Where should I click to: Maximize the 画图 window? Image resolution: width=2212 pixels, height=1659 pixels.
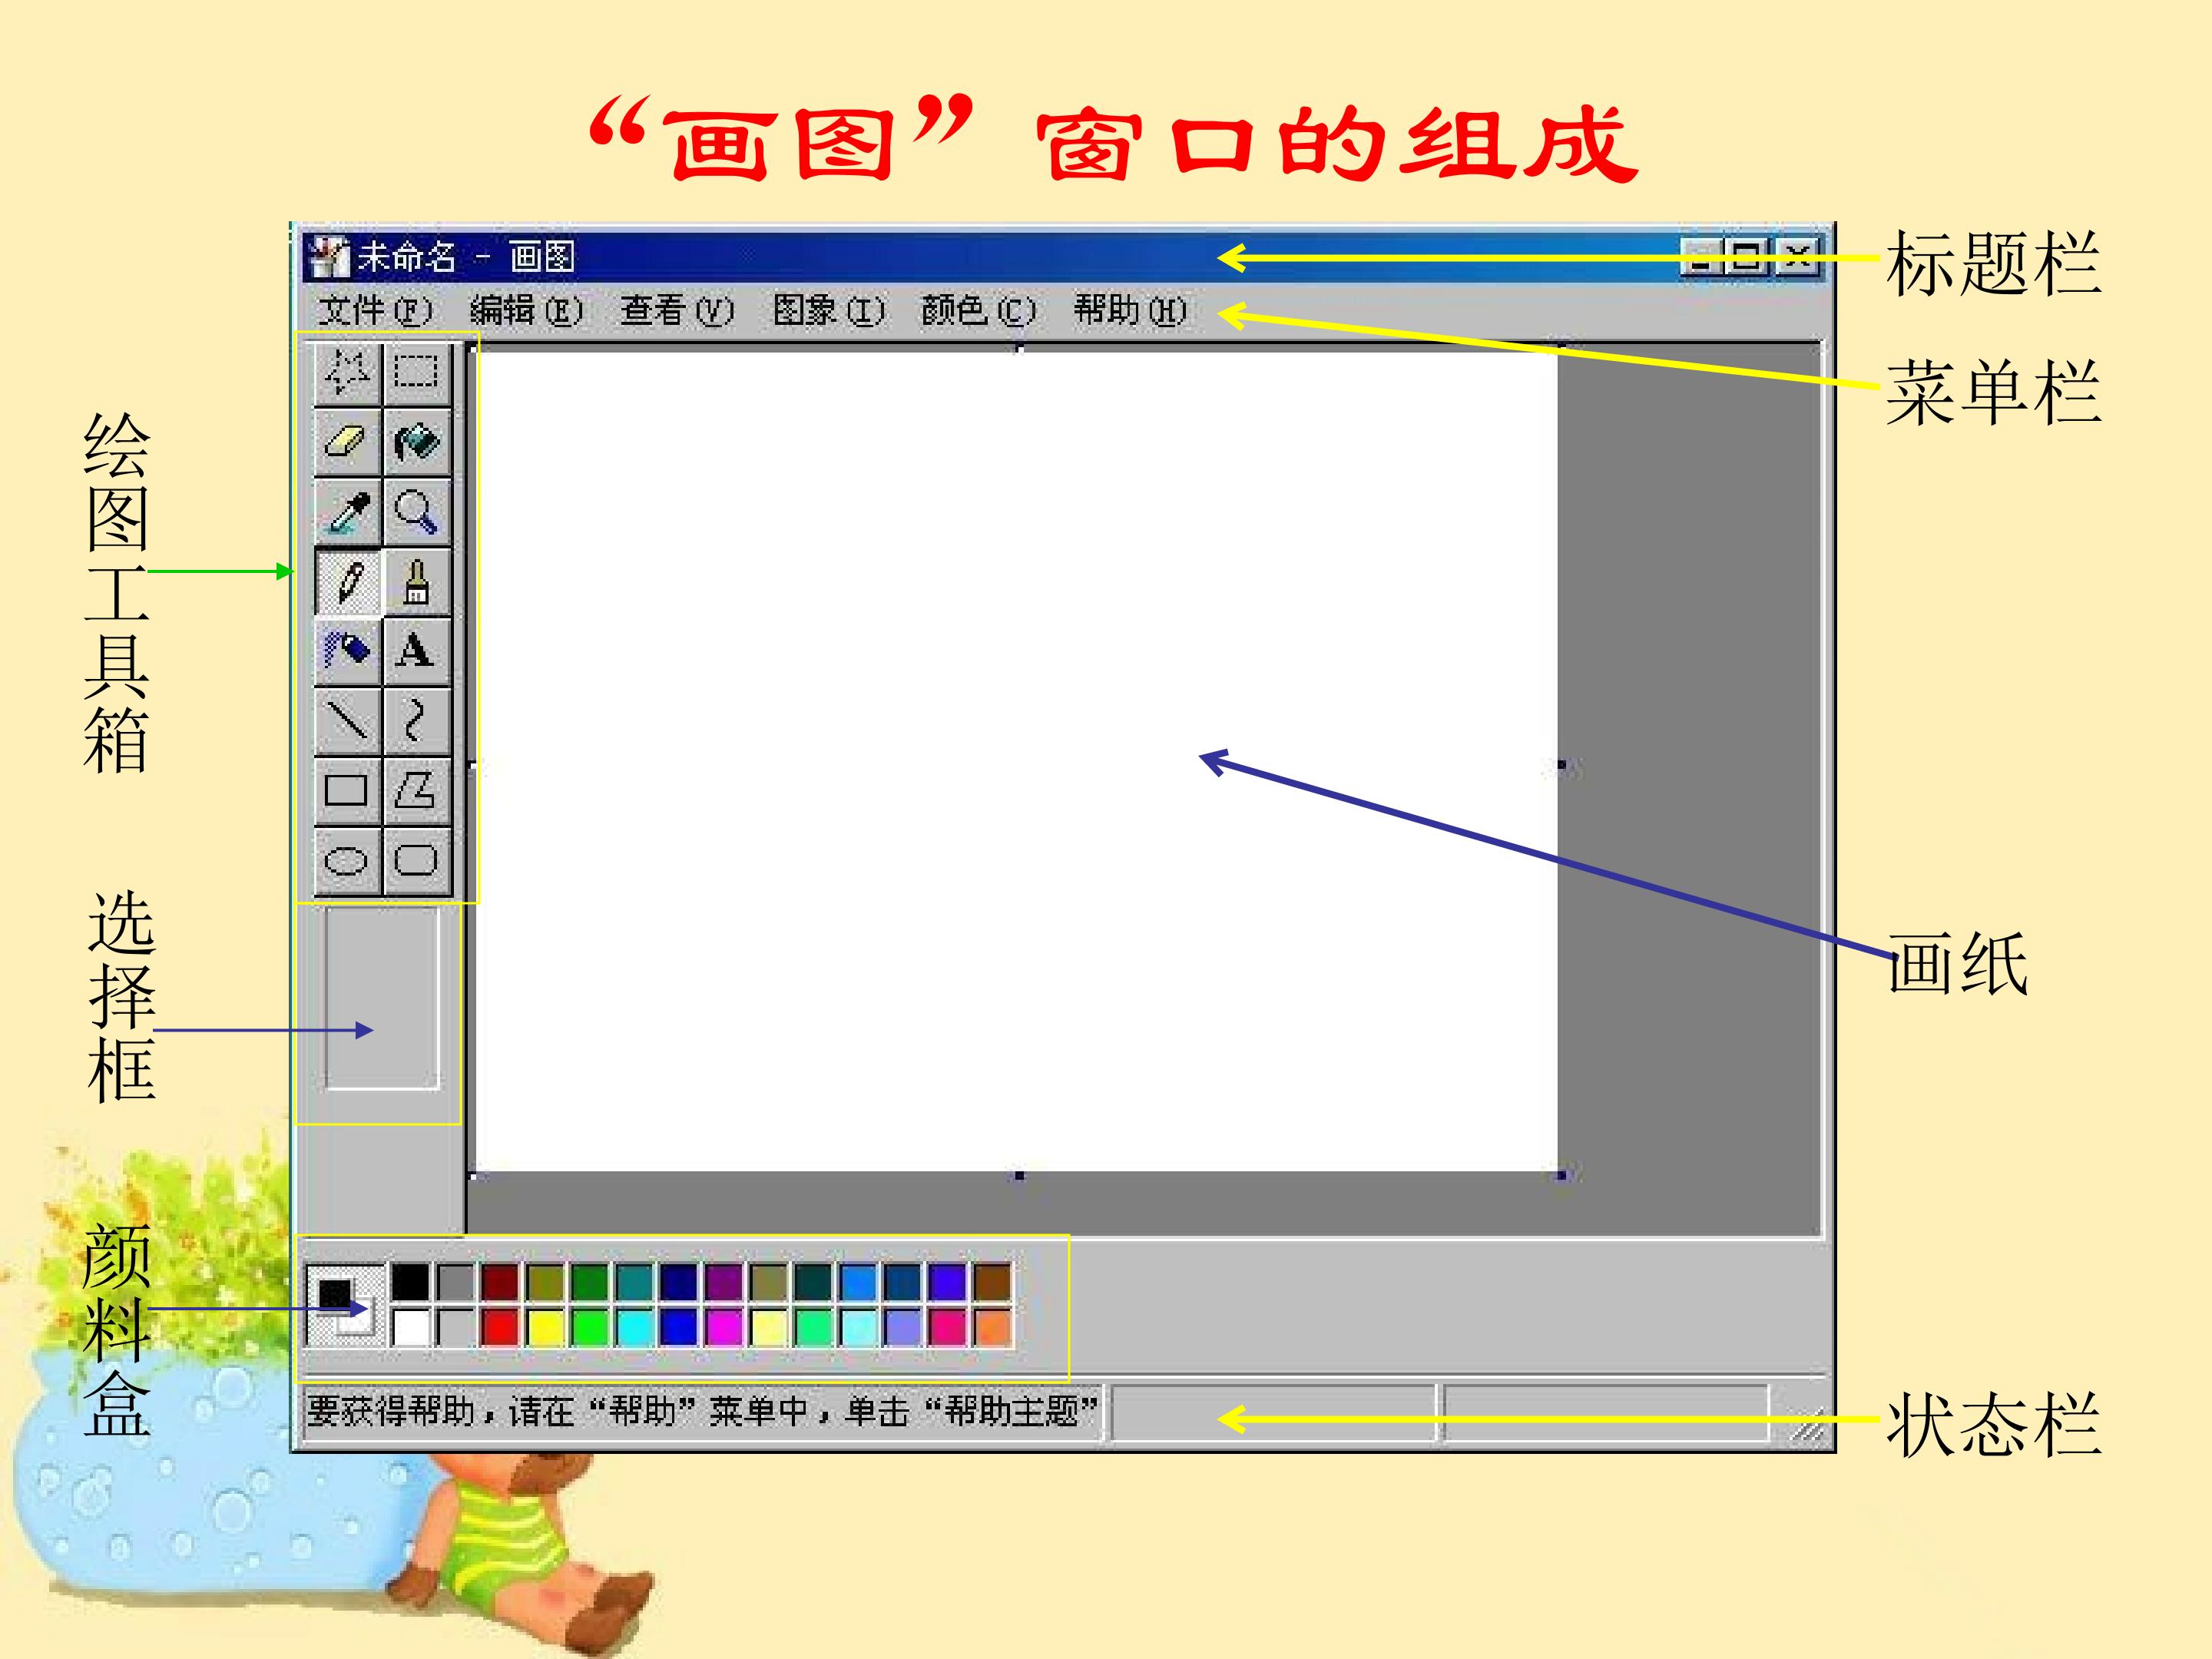click(x=1746, y=257)
